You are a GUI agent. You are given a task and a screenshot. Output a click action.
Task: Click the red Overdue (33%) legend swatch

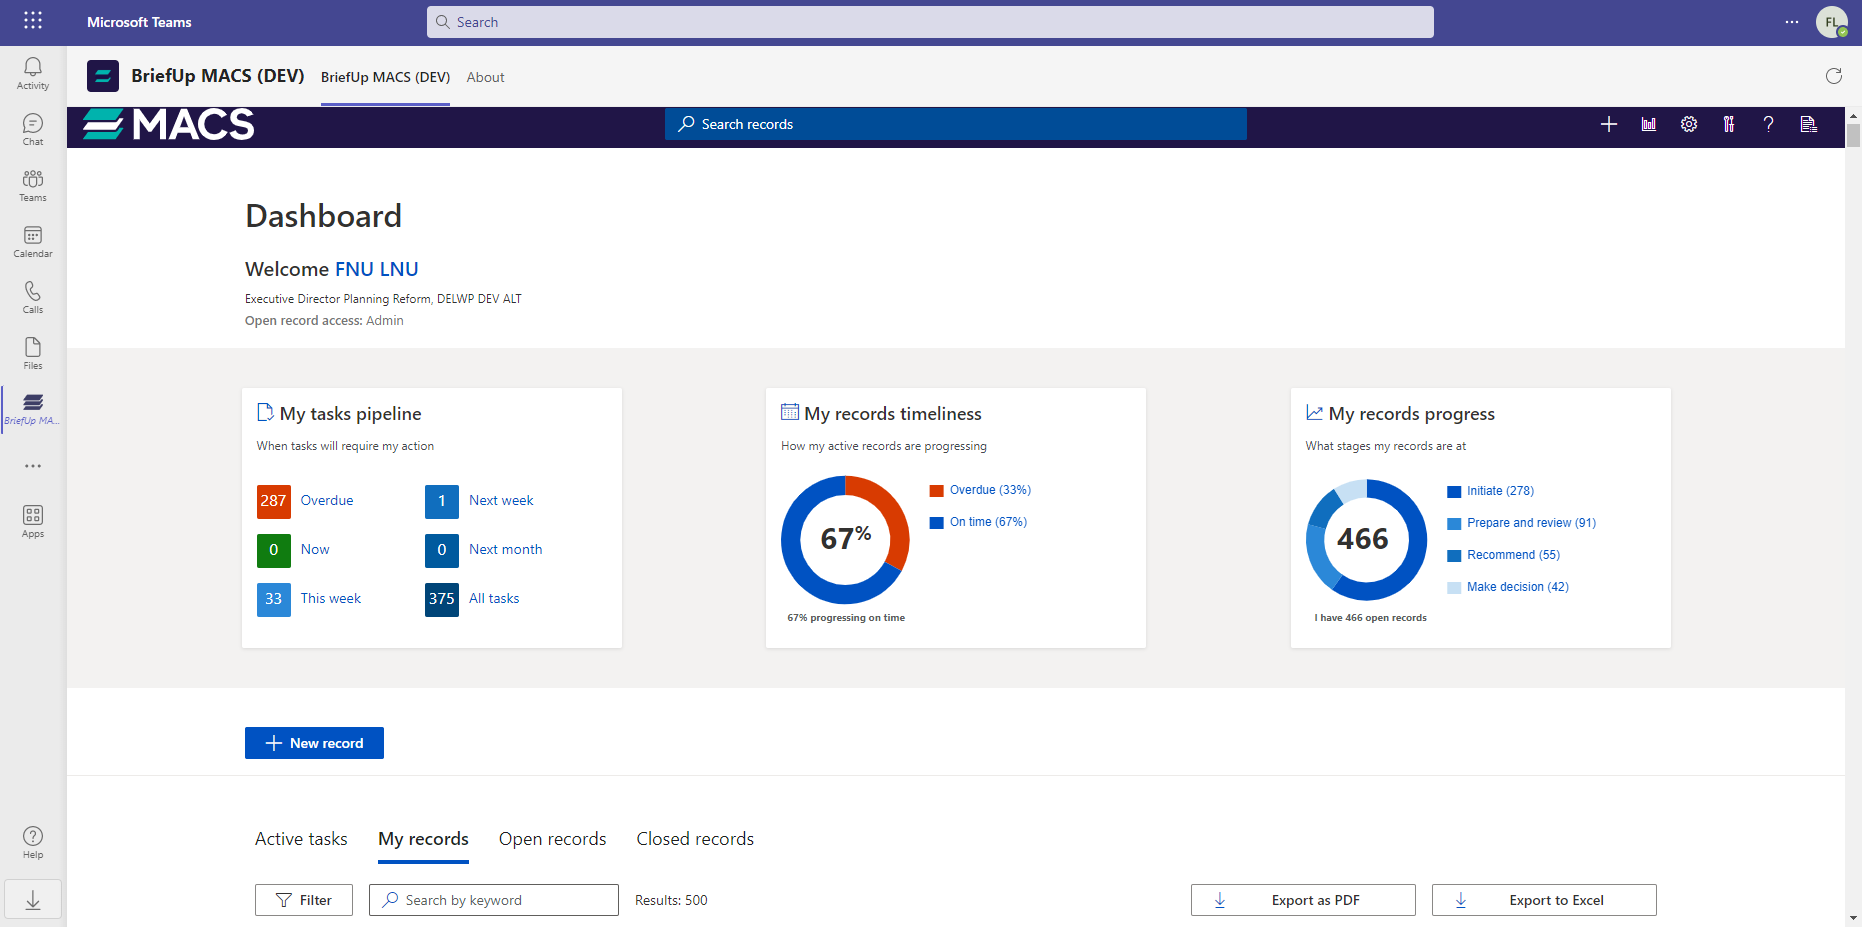(937, 490)
